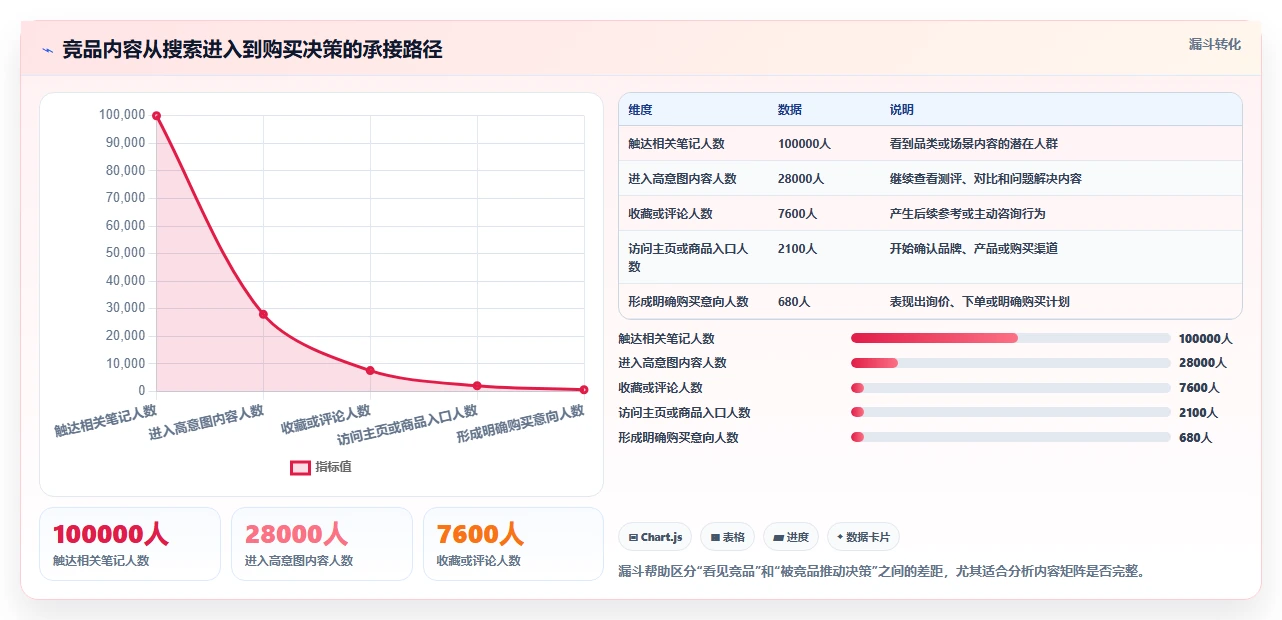Click the 数据 column header

(789, 110)
